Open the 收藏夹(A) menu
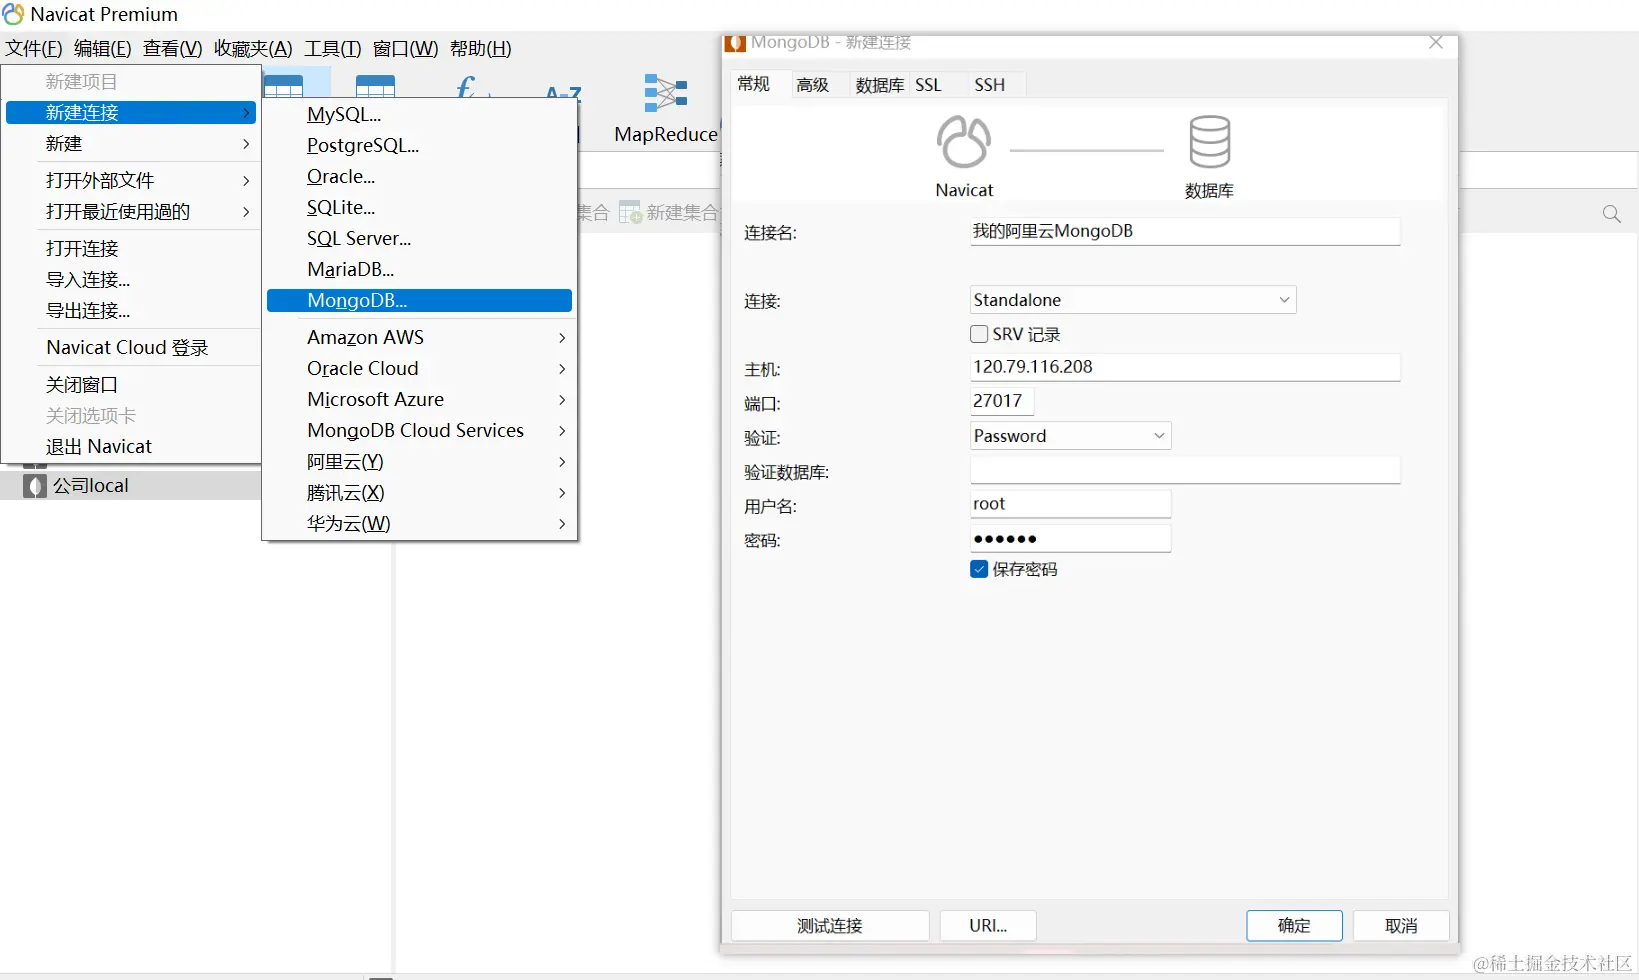 click(x=253, y=49)
